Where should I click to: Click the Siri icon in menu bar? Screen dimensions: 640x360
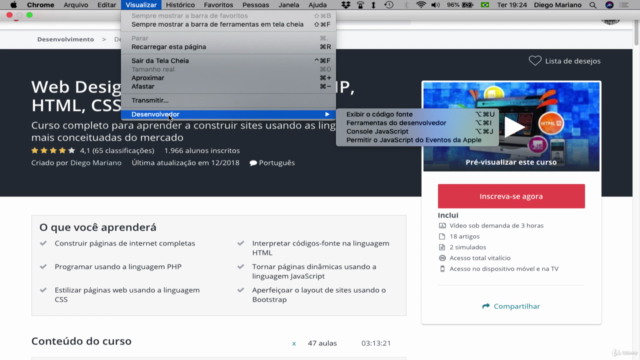(609, 5)
